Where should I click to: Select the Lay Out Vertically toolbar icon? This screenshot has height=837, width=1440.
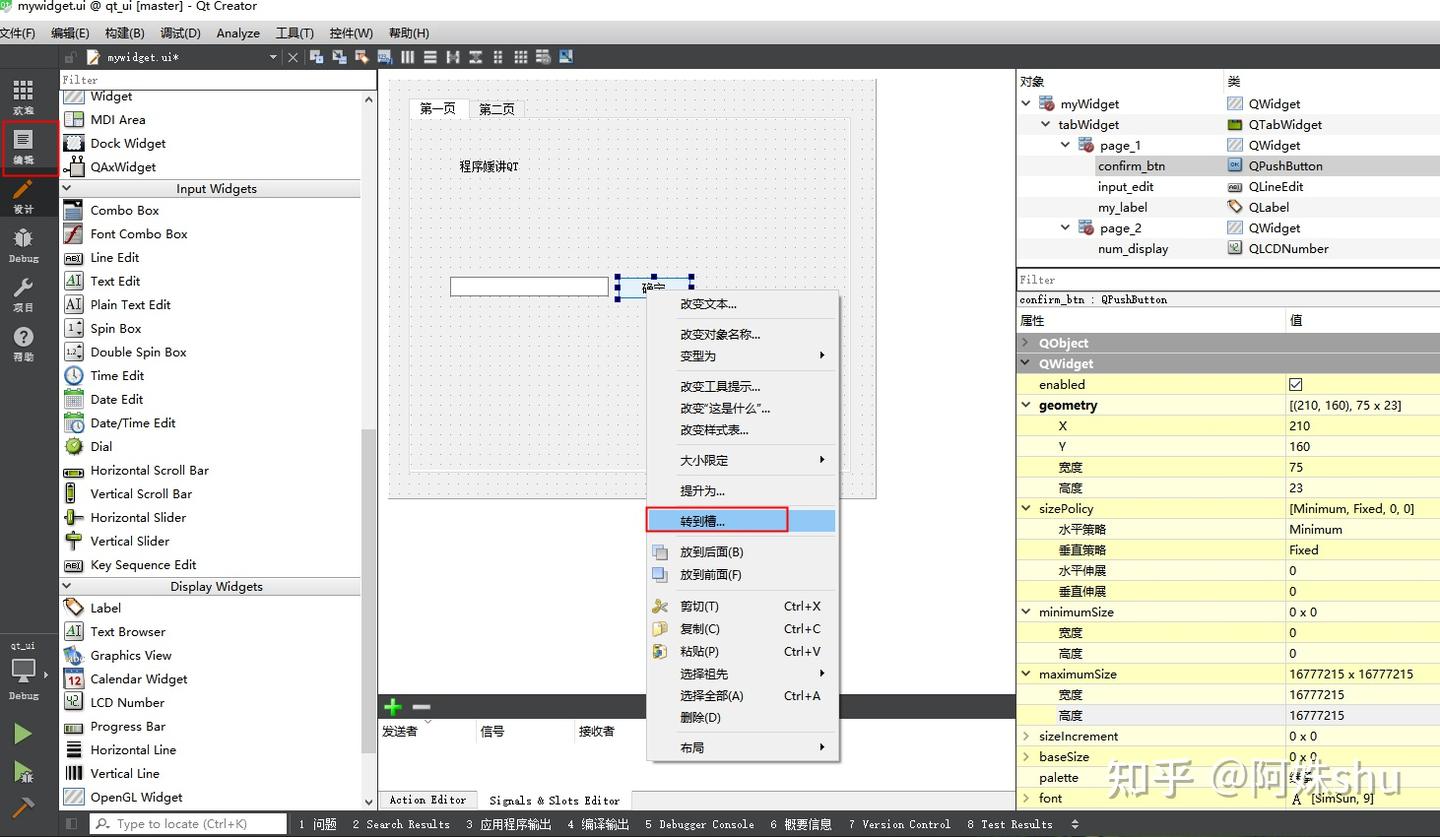coord(430,57)
